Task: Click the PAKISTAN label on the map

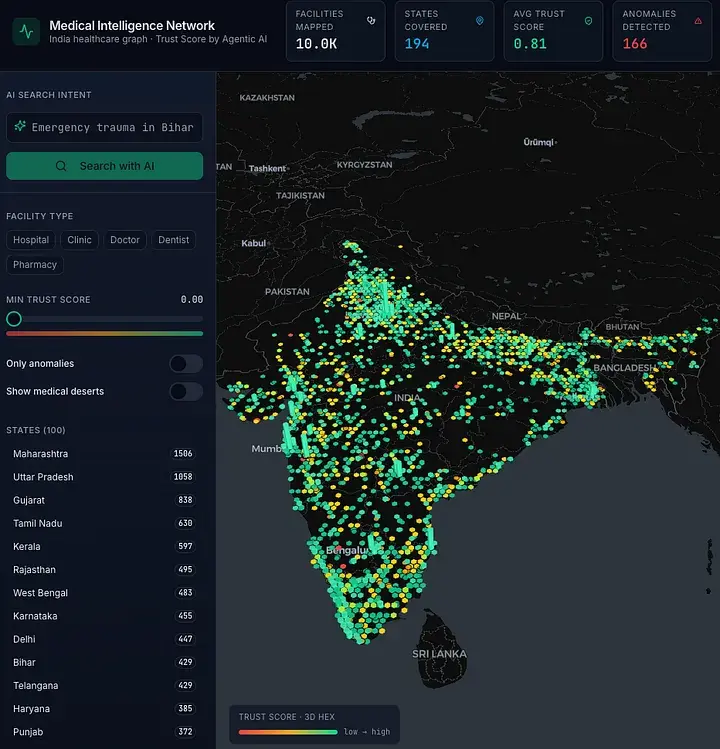Action: pos(287,291)
